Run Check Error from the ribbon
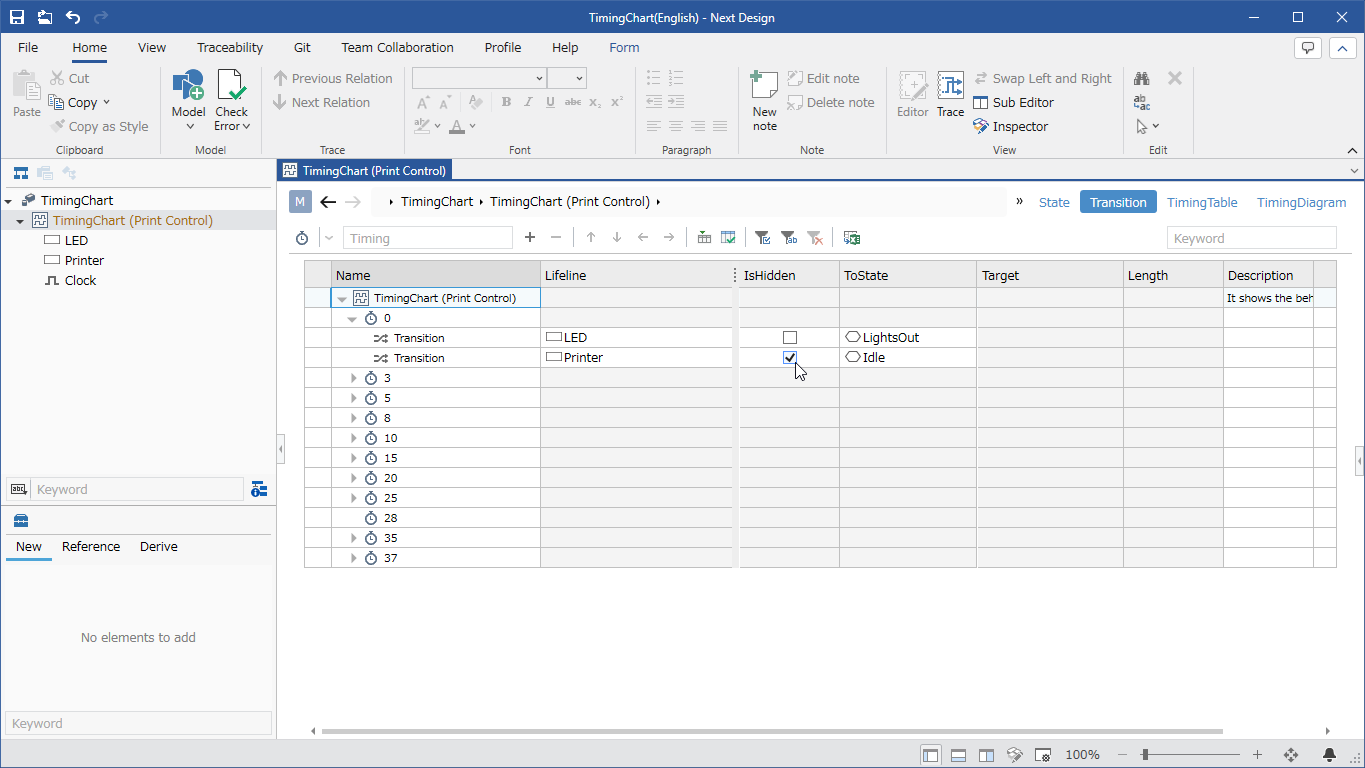Image resolution: width=1365 pixels, height=768 pixels. click(231, 100)
